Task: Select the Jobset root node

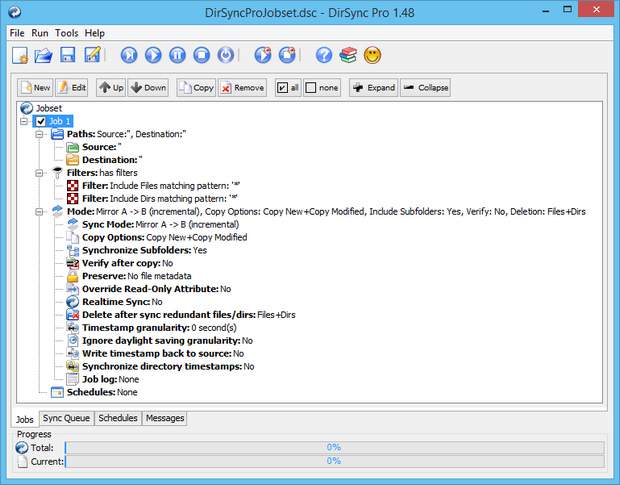Action: [42, 108]
